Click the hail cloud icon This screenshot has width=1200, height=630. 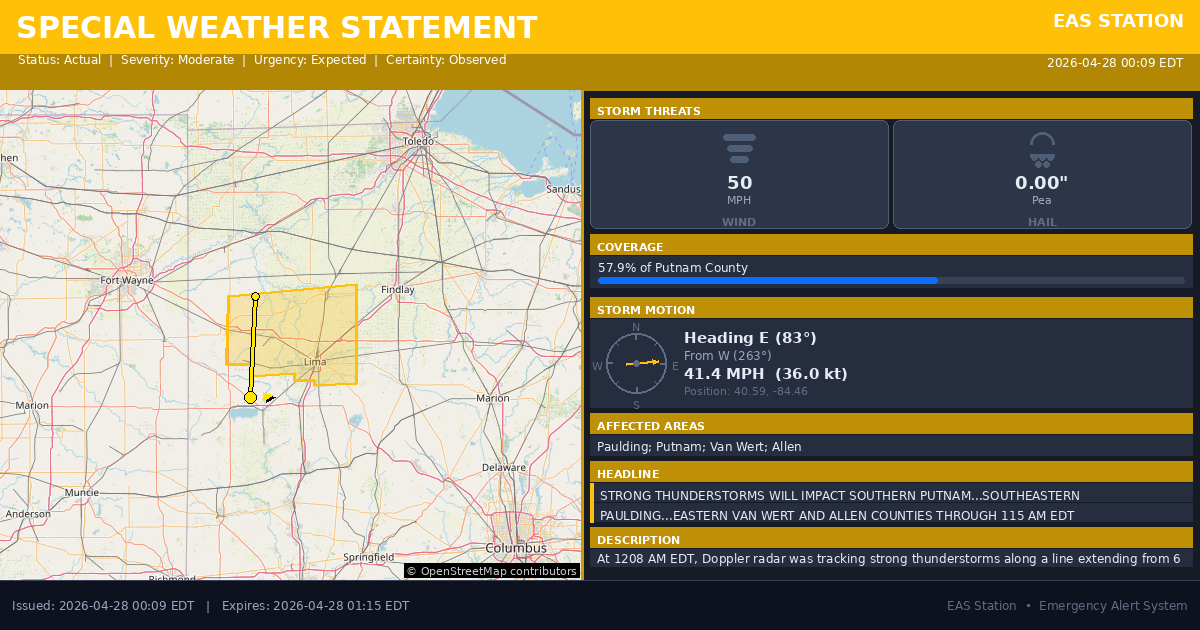[x=1042, y=149]
